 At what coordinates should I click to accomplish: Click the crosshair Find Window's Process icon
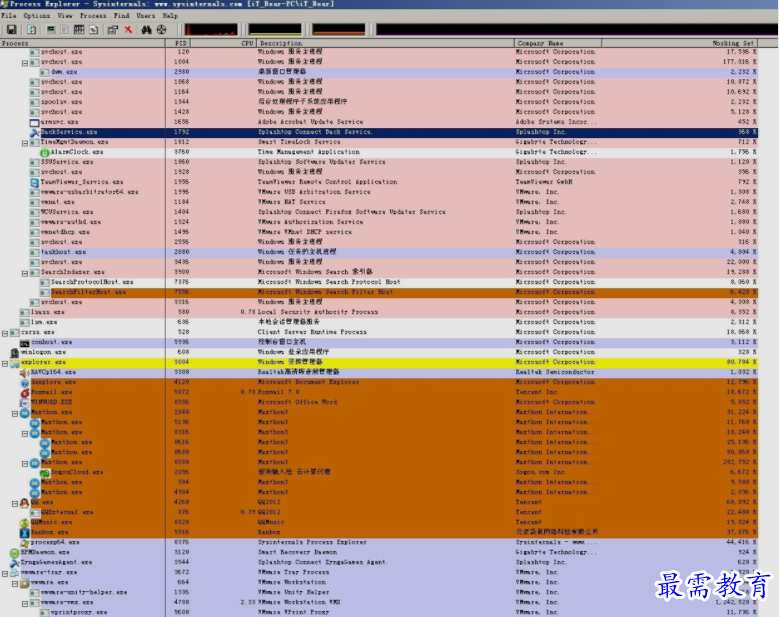pyautogui.click(x=162, y=30)
